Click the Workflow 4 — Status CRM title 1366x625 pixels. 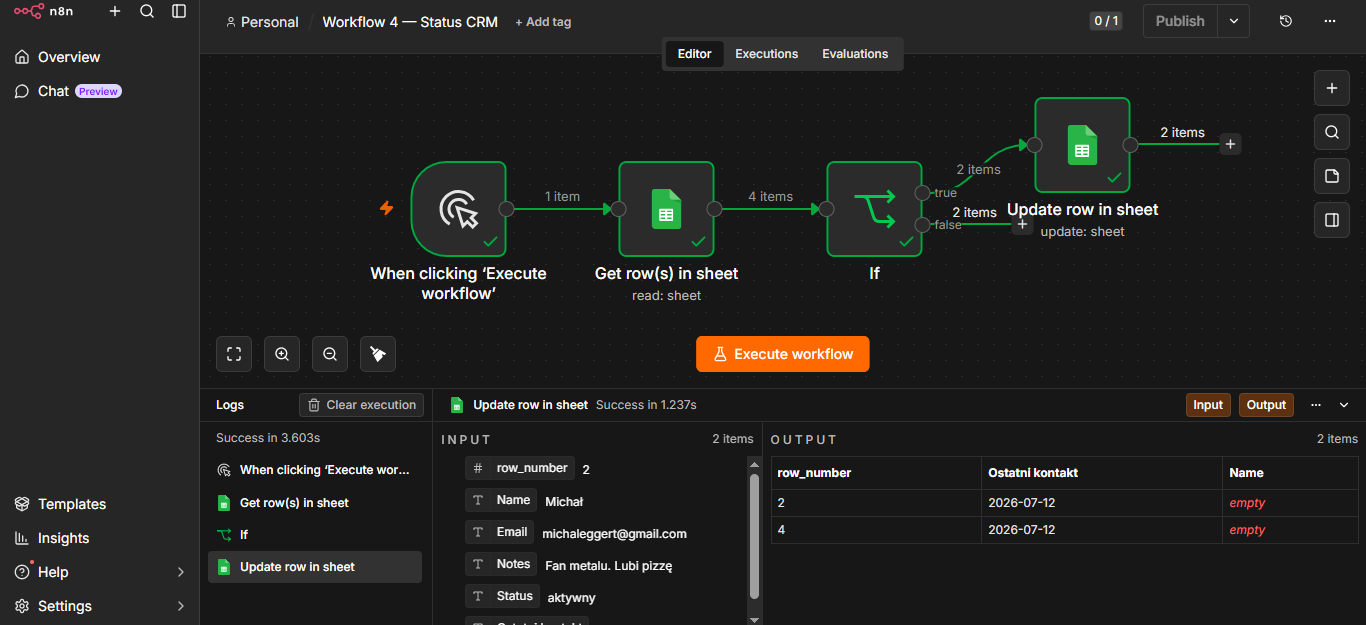[410, 22]
